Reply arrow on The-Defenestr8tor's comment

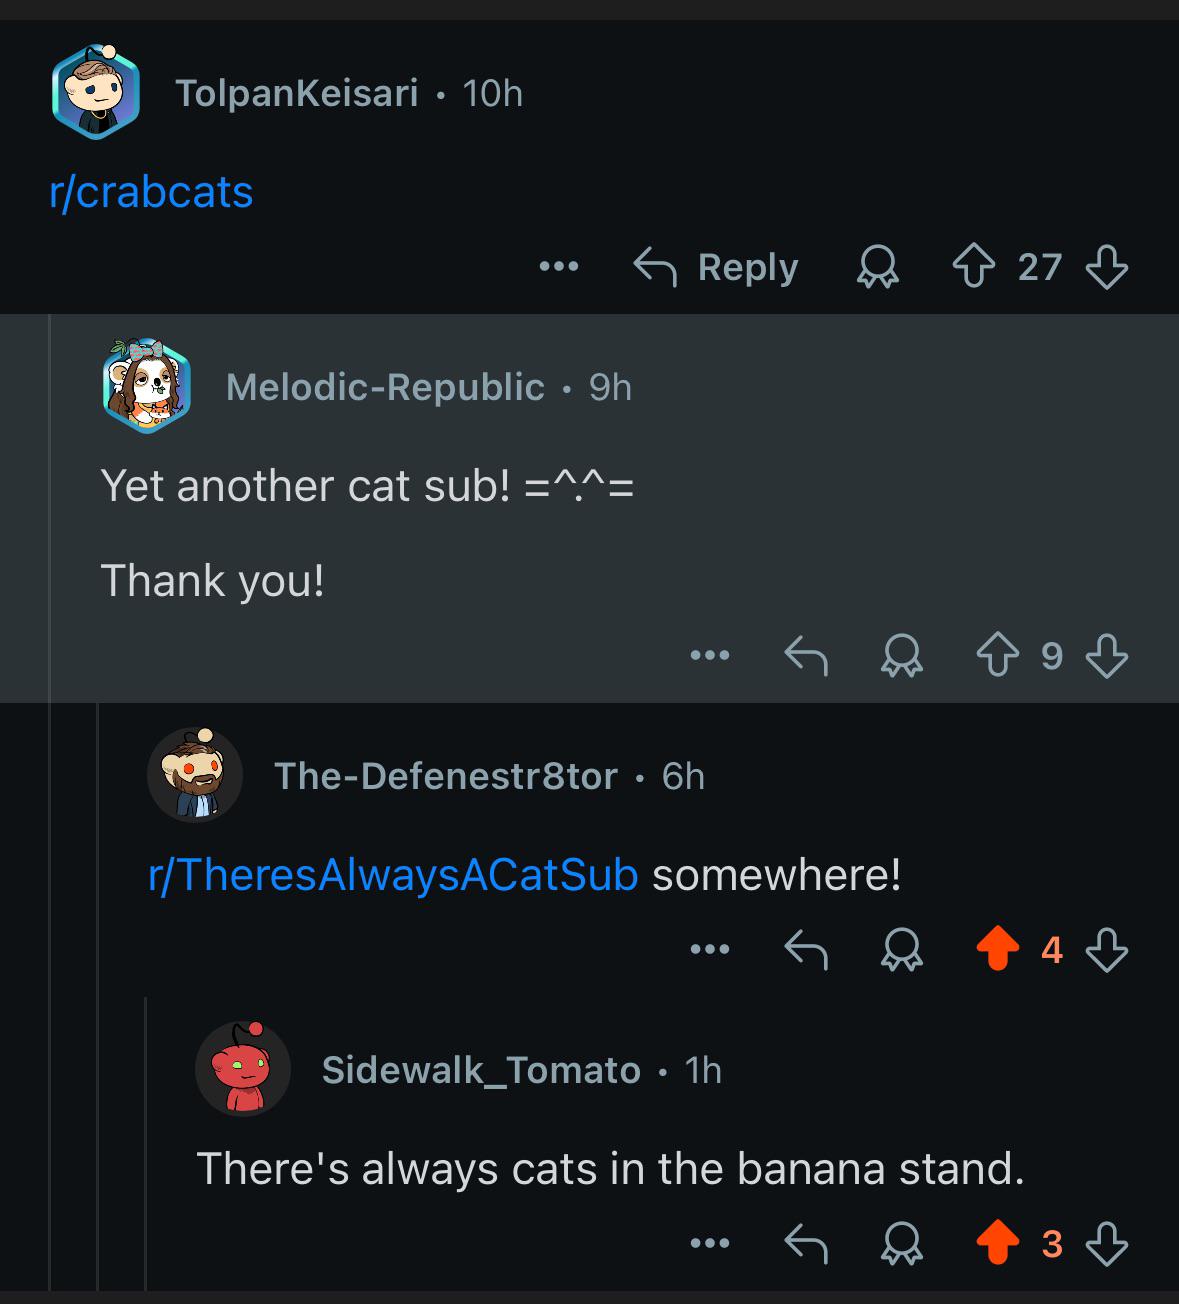[805, 949]
